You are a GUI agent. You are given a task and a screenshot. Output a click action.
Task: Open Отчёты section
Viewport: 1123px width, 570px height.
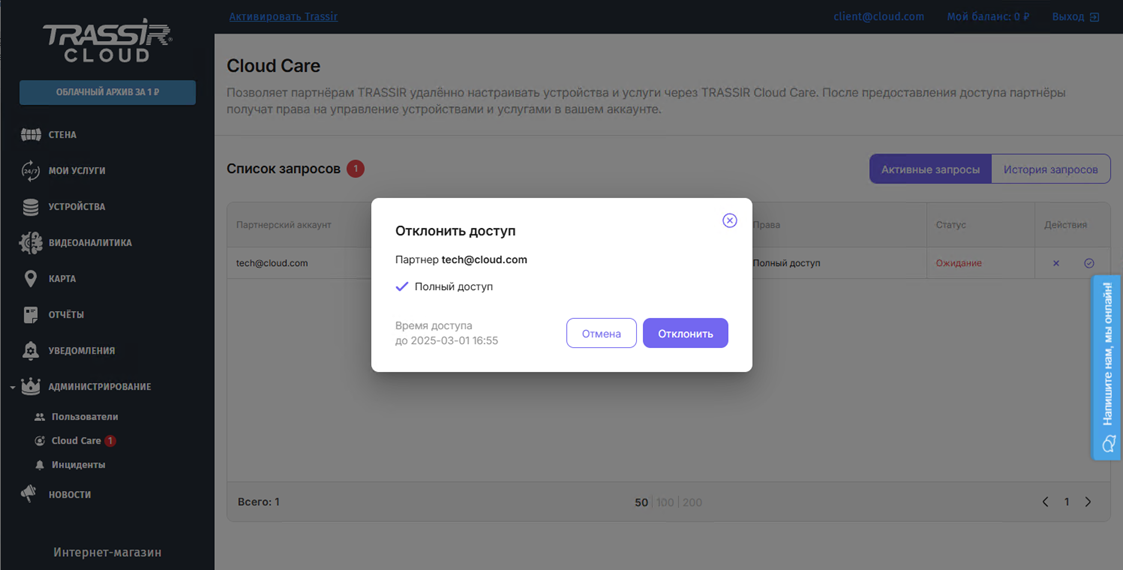66,315
